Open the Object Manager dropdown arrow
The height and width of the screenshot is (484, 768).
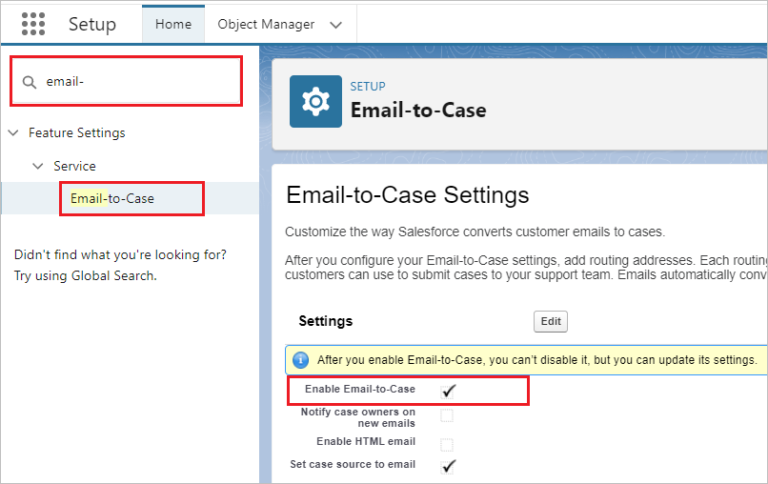click(335, 25)
